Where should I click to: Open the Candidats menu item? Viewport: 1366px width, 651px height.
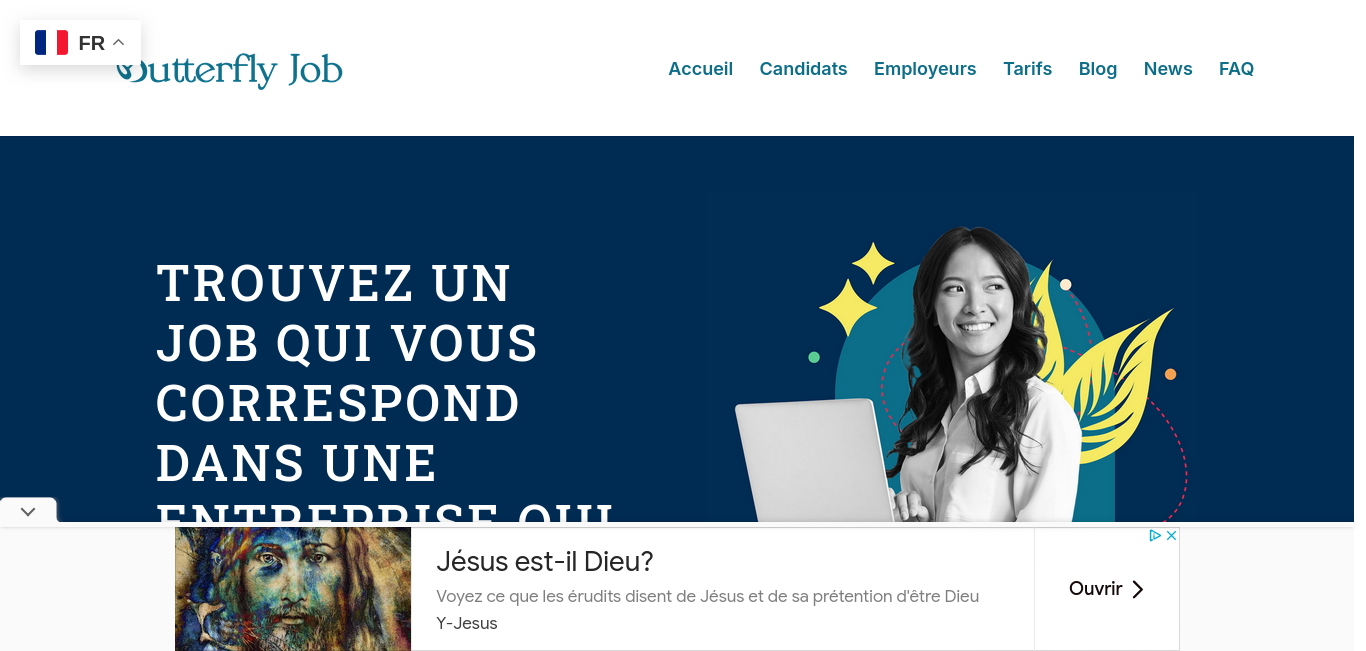click(803, 69)
